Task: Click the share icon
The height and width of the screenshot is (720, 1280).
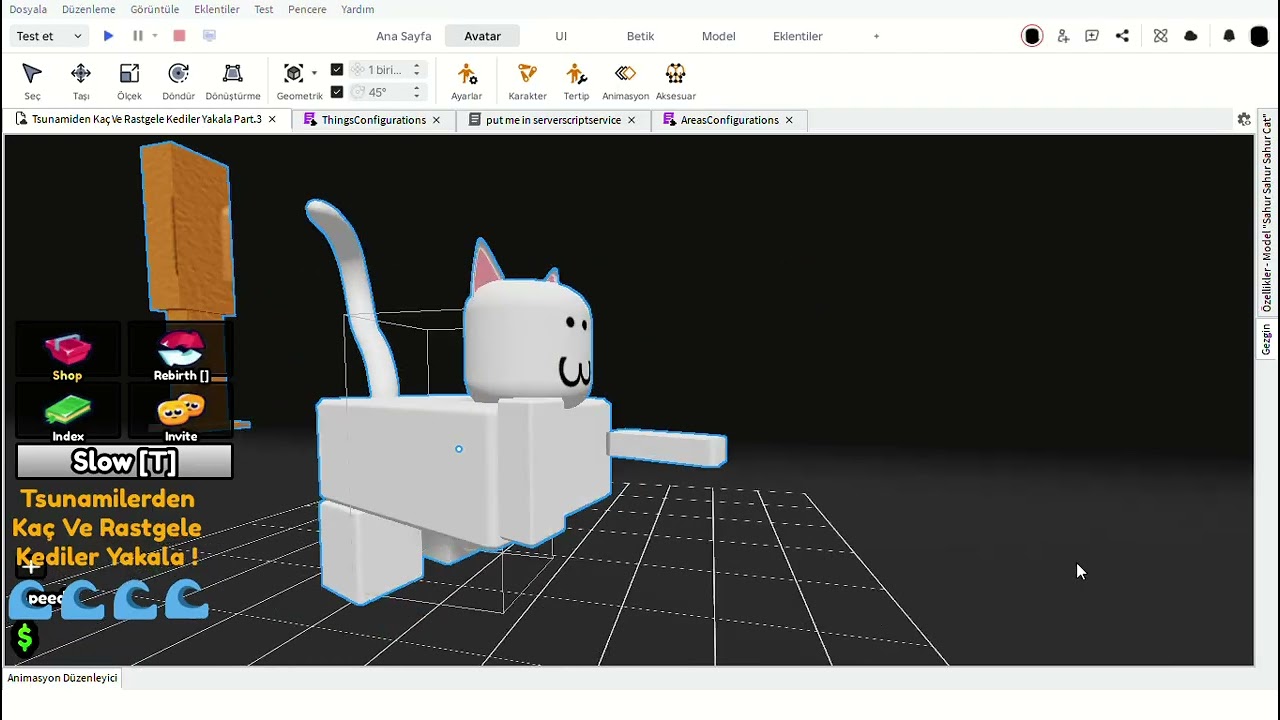Action: [x=1122, y=36]
